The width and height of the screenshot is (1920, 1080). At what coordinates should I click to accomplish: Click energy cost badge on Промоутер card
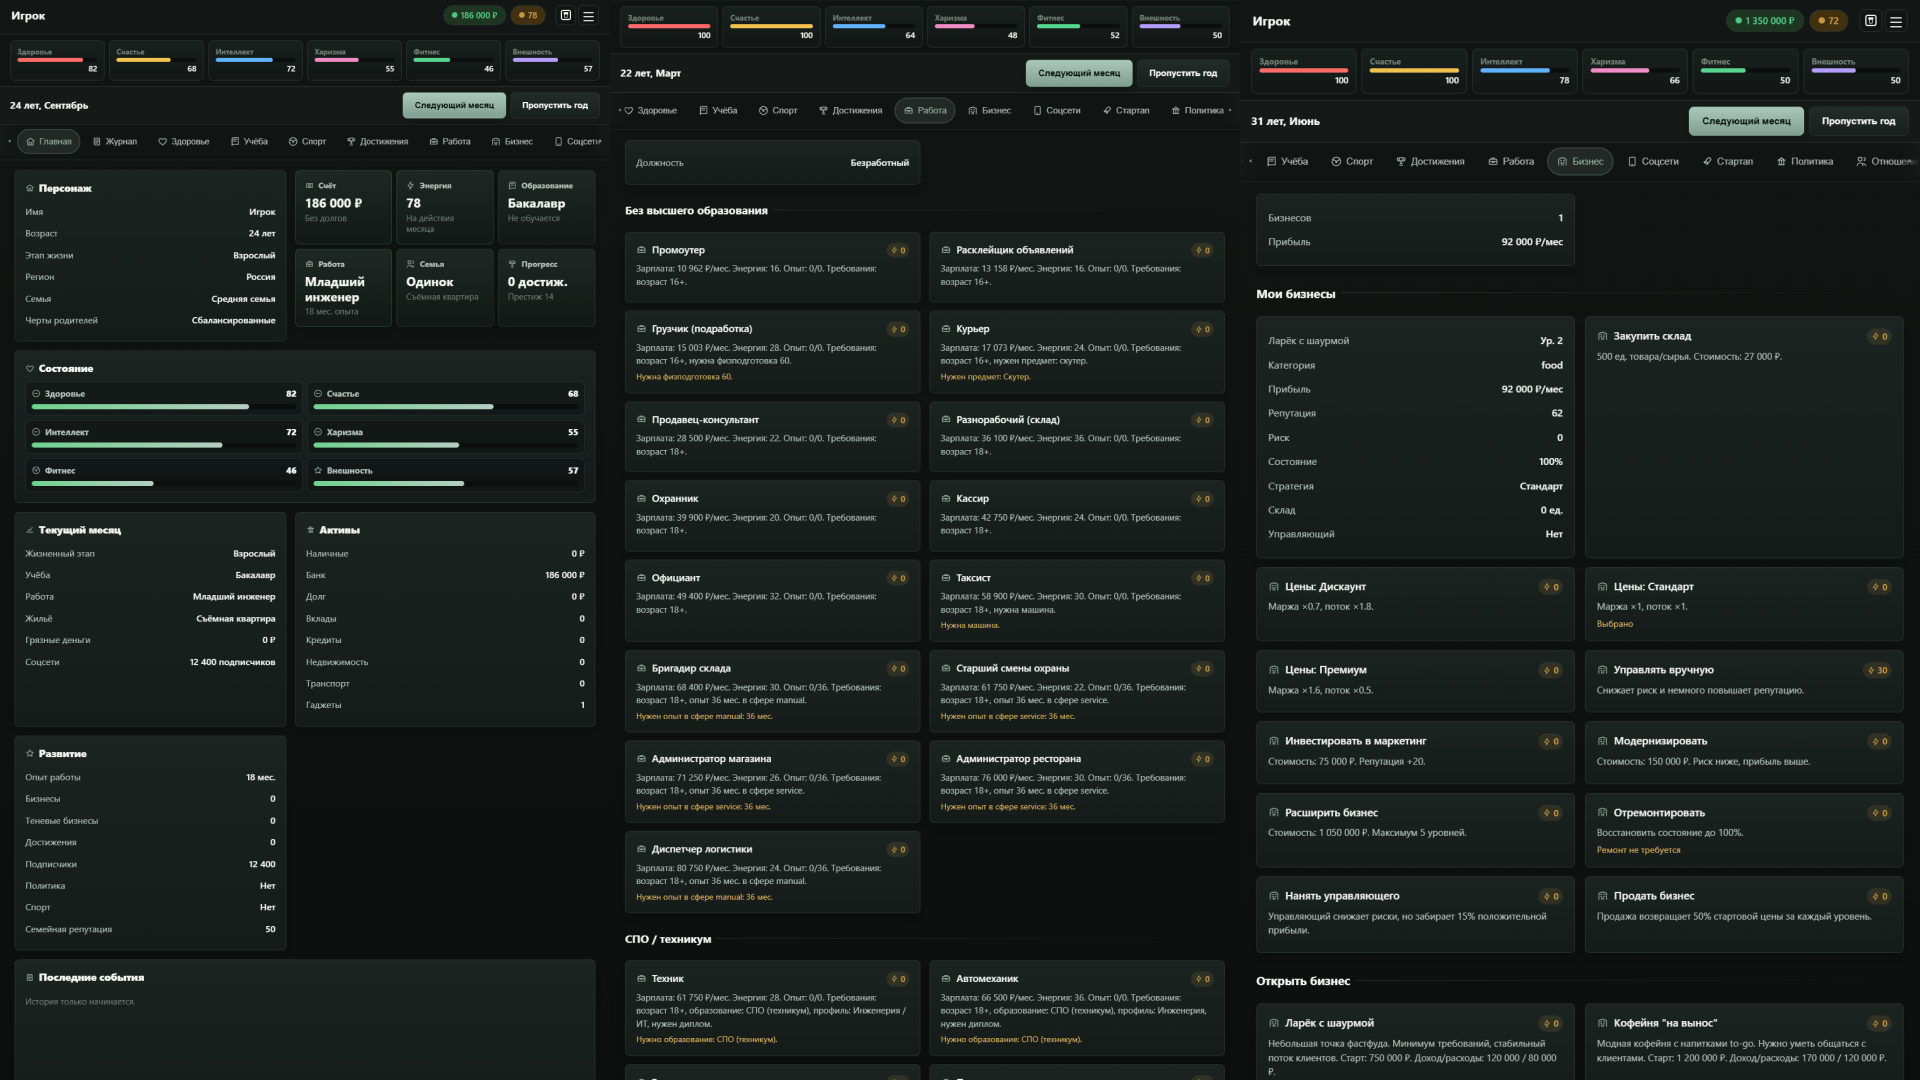[898, 251]
